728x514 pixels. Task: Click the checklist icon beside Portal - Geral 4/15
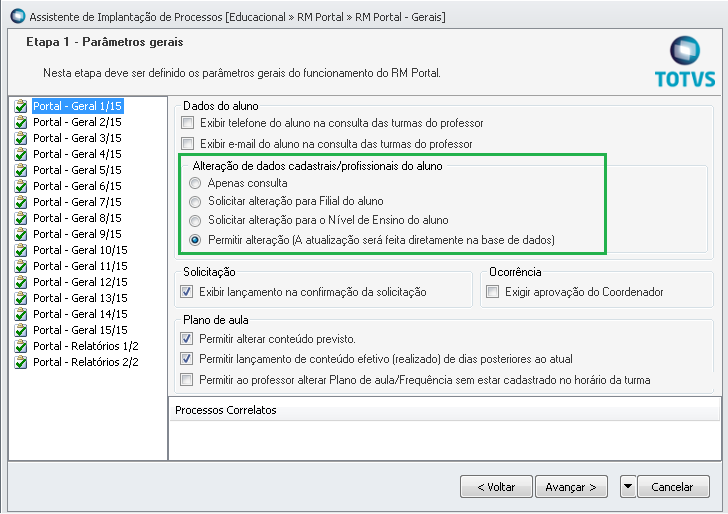click(x=21, y=154)
